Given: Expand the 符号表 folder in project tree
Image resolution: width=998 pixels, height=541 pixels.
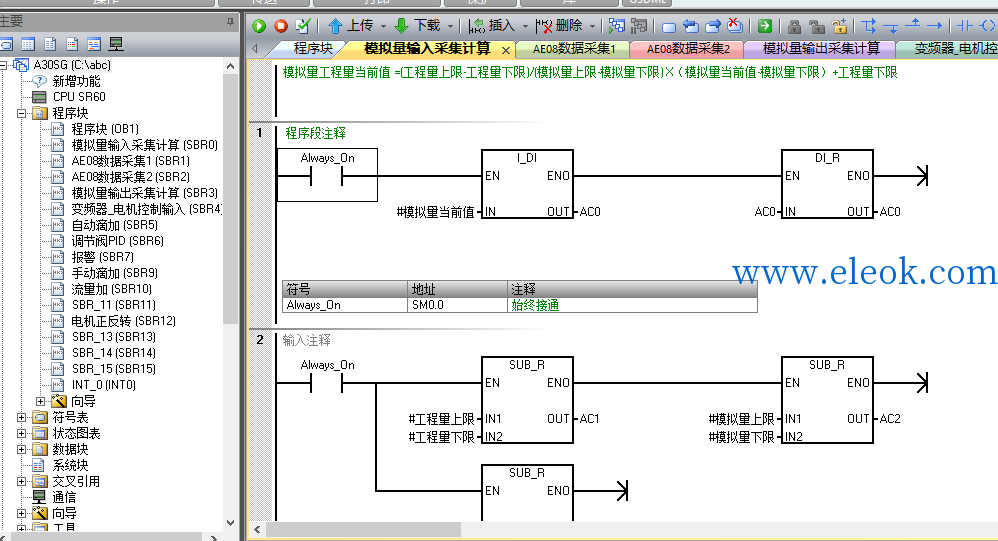Looking at the screenshot, I should [22, 418].
